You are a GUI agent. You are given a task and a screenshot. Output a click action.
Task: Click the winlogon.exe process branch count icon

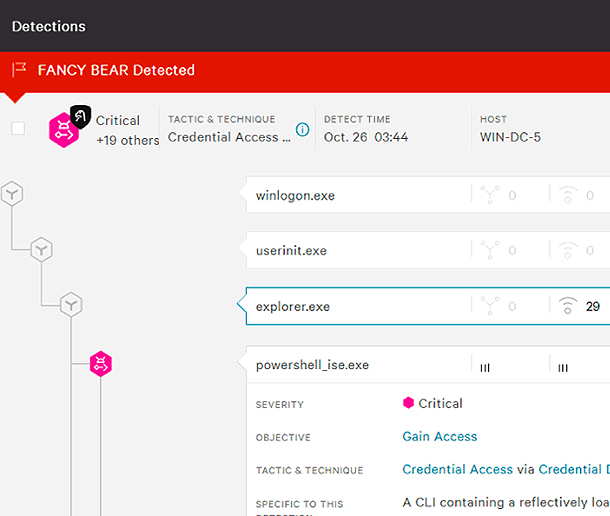coord(490,194)
